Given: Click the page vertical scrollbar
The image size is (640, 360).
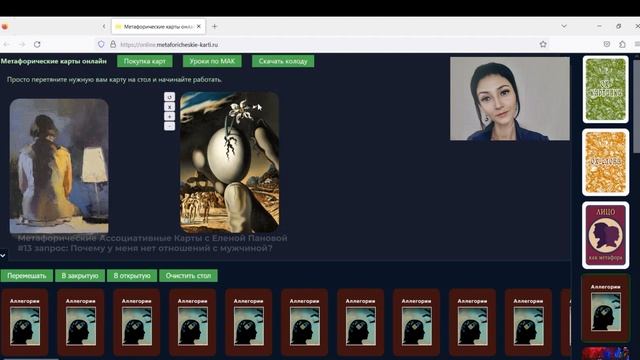Looking at the screenshot, I should click(x=636, y=106).
